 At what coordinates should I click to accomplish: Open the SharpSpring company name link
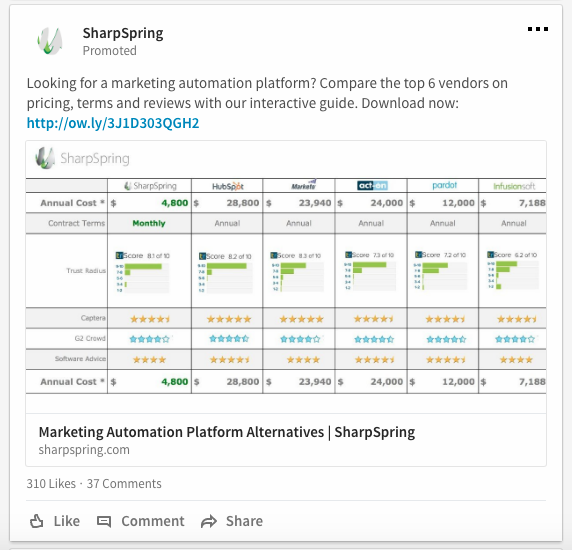pyautogui.click(x=123, y=33)
